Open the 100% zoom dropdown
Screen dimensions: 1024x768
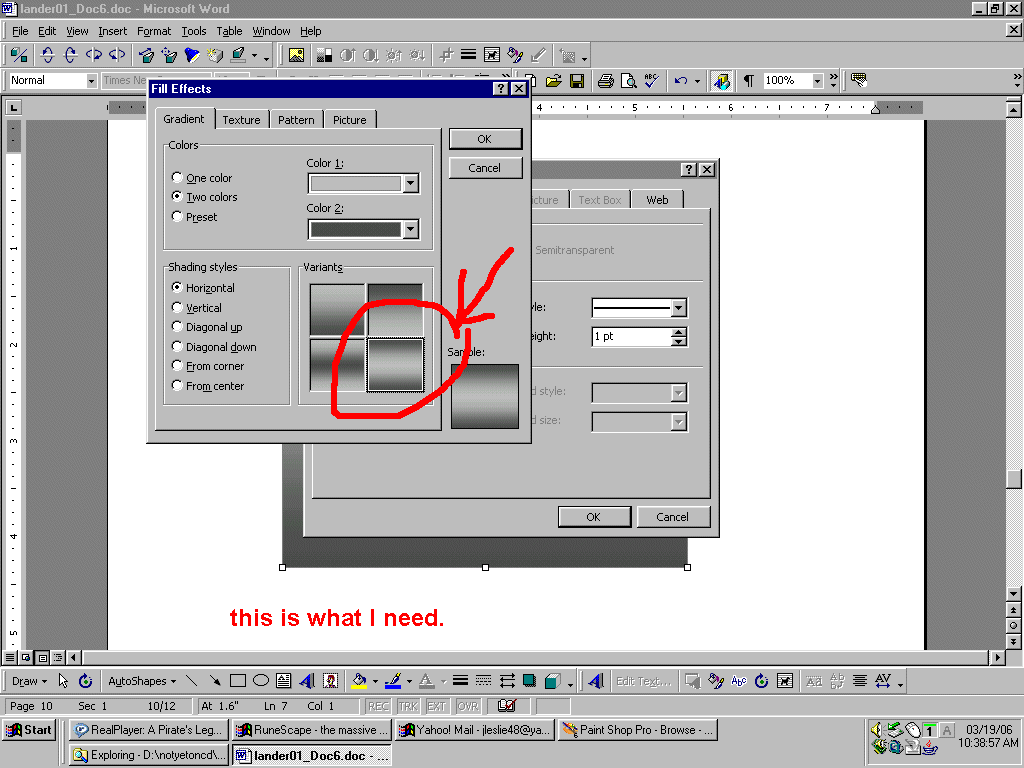[818, 81]
